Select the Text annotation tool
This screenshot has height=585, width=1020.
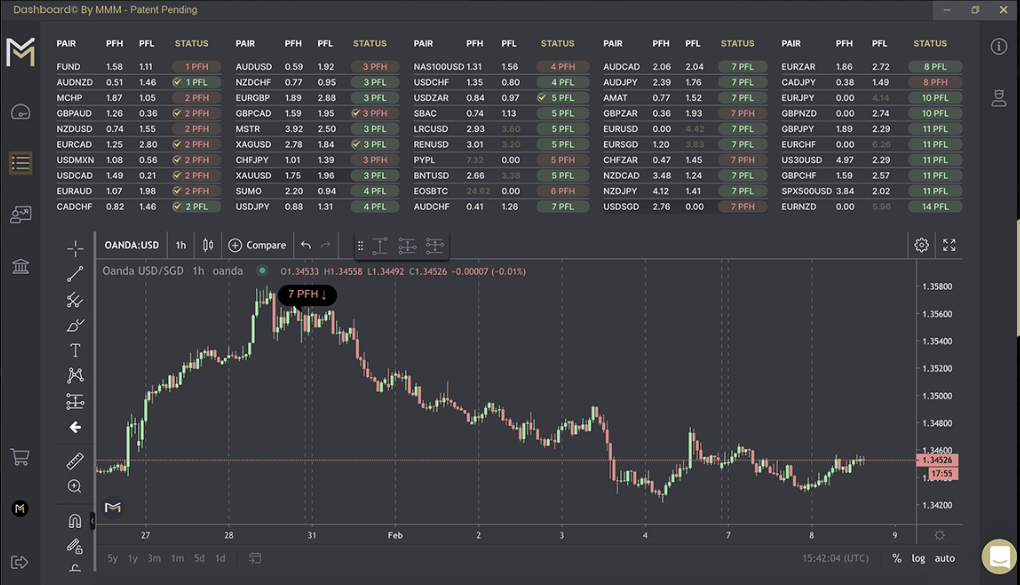[x=75, y=351]
